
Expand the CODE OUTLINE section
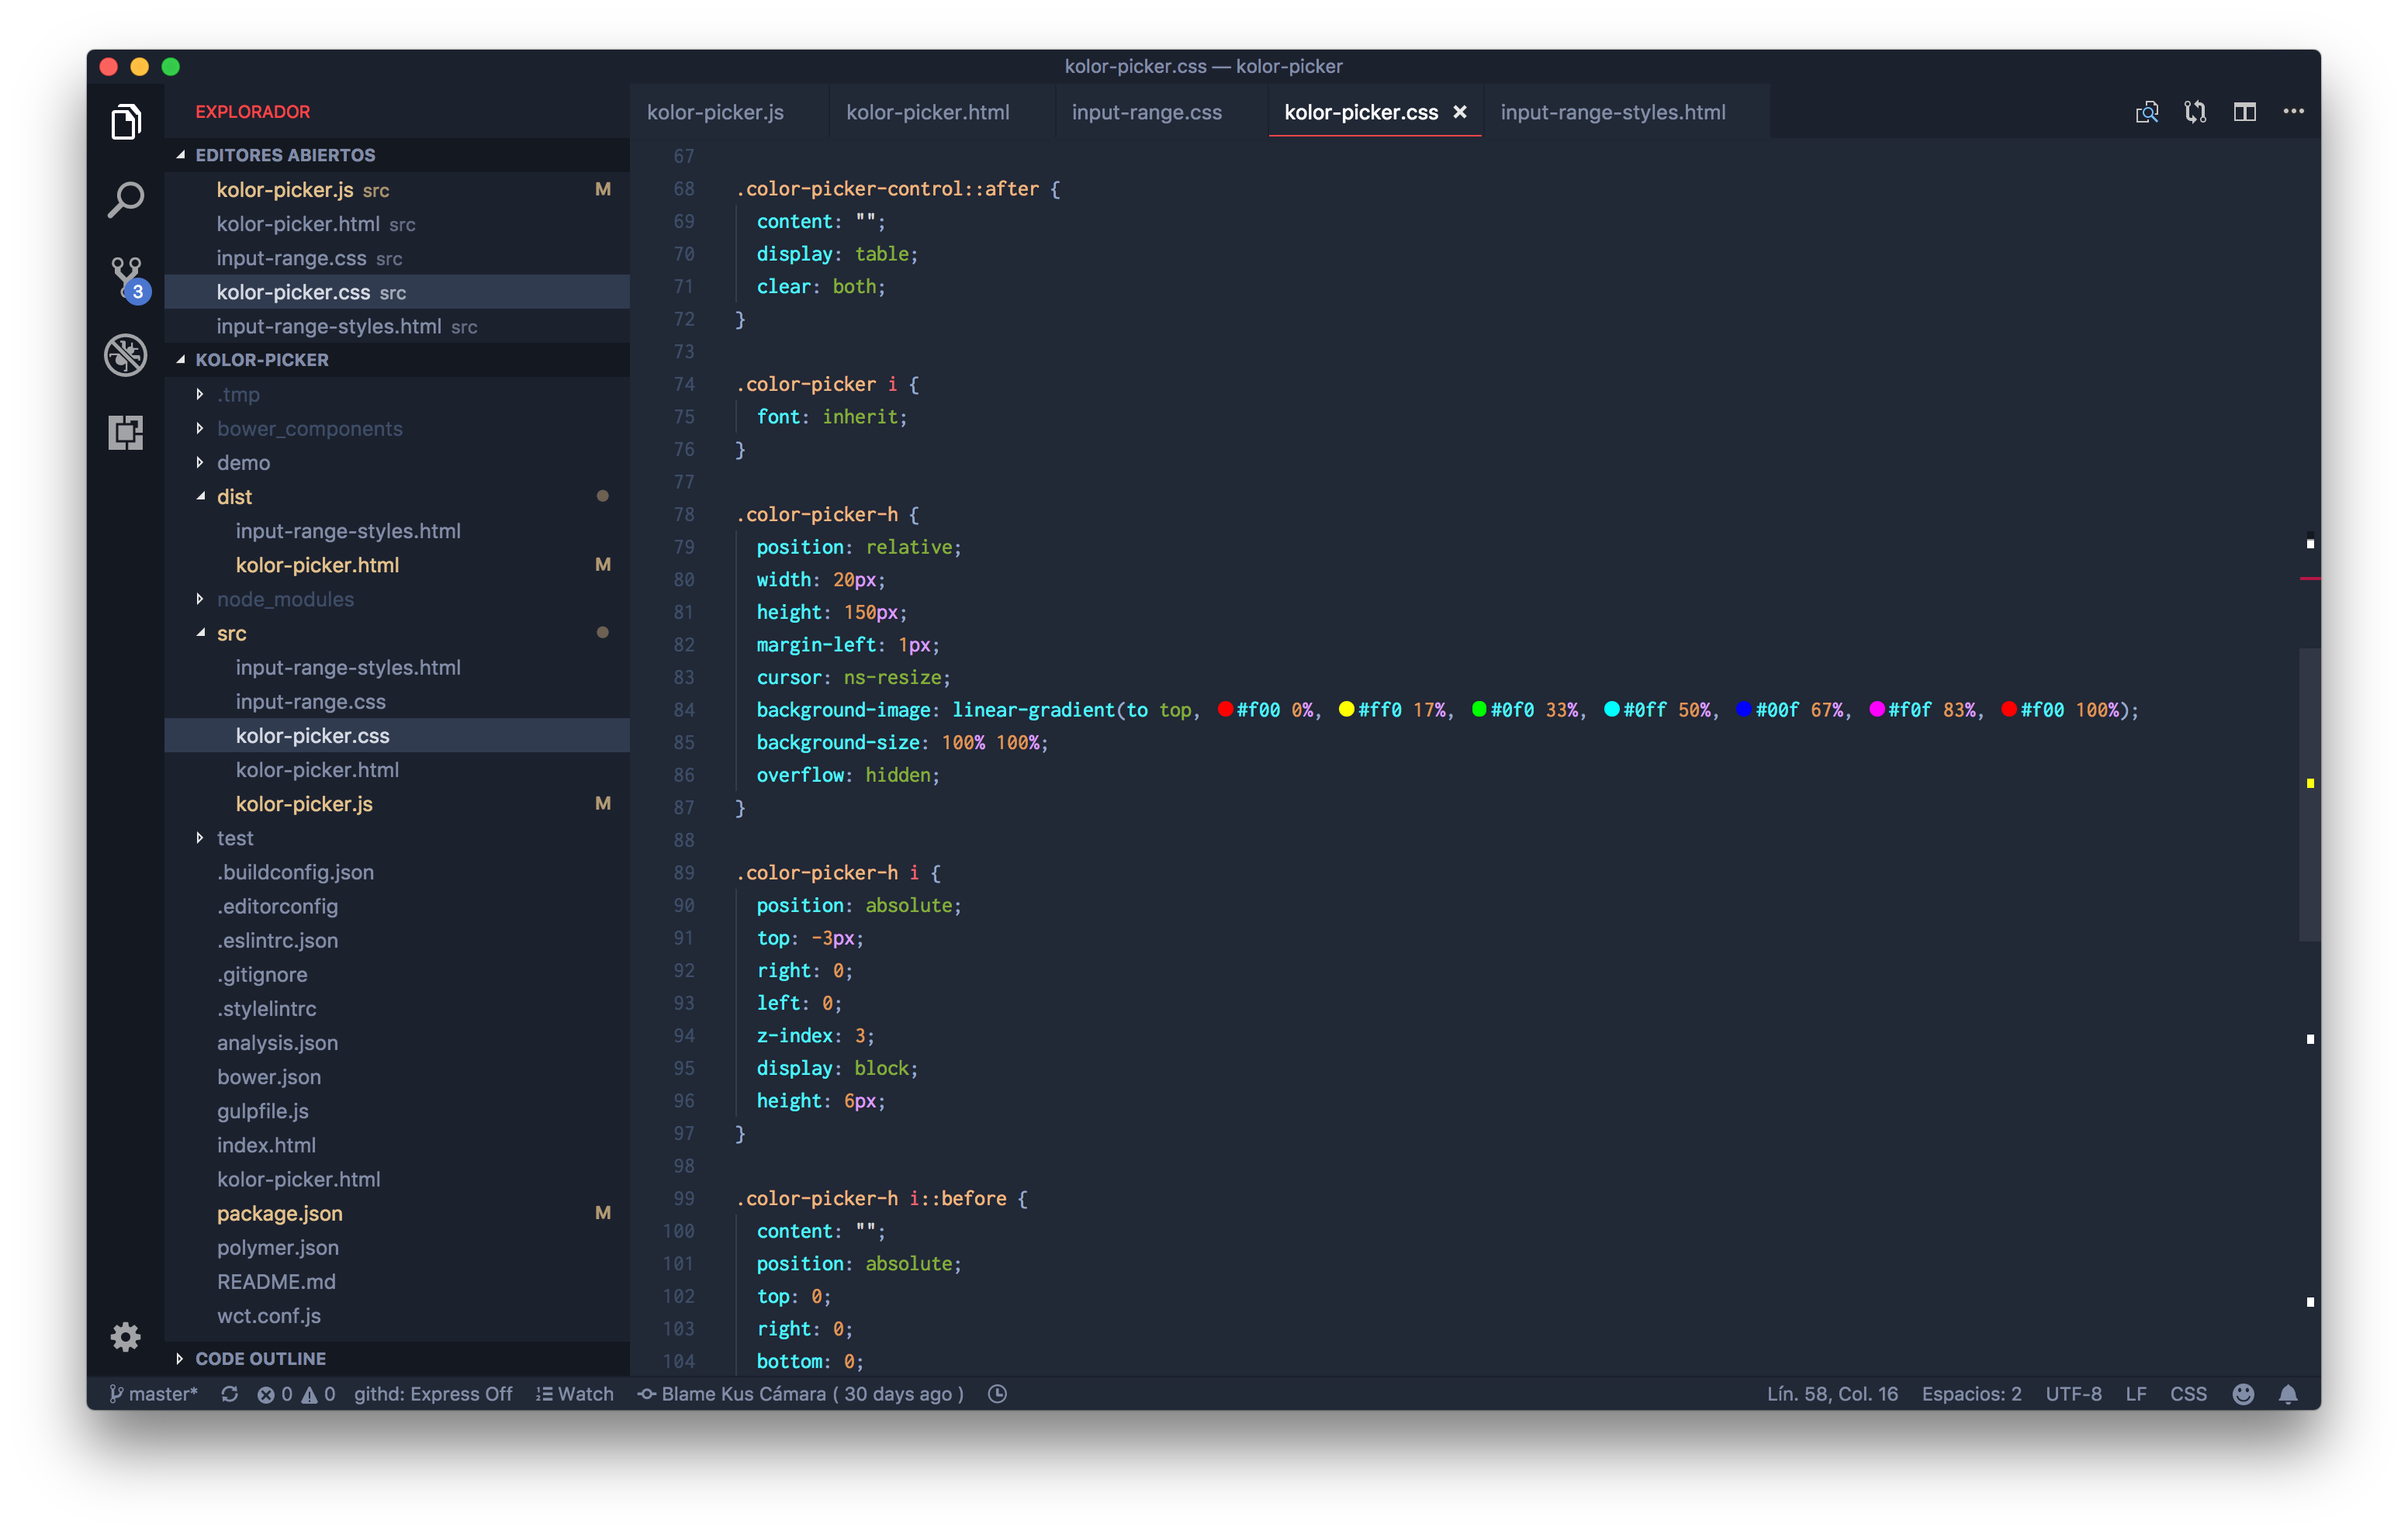pyautogui.click(x=260, y=1358)
